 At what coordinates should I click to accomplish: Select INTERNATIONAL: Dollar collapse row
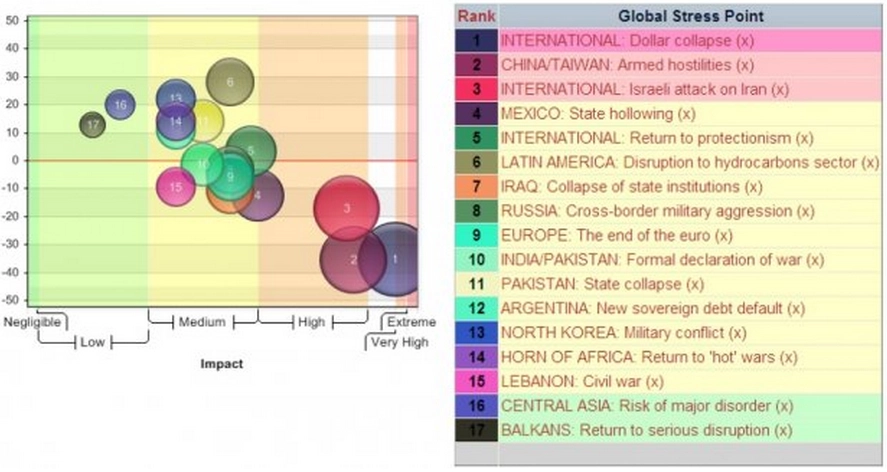click(x=690, y=41)
